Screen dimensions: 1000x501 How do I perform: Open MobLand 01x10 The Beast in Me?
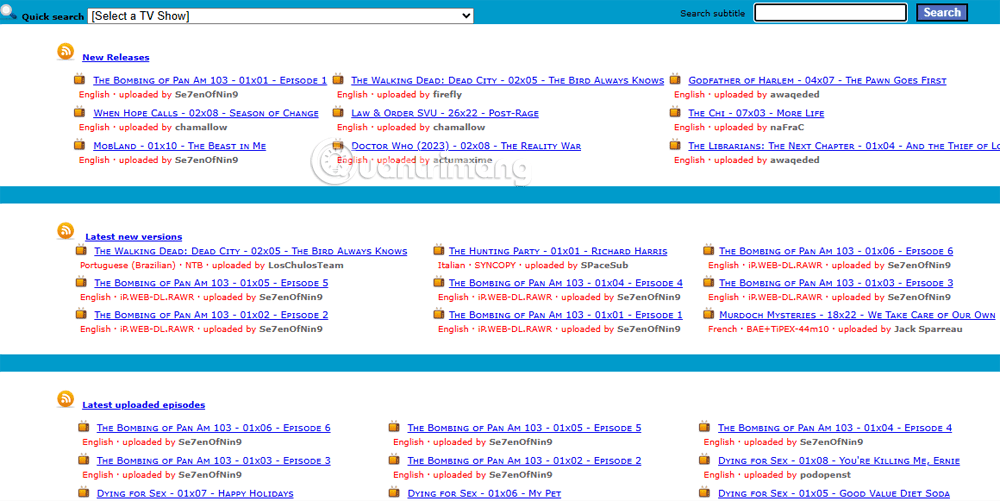(179, 146)
